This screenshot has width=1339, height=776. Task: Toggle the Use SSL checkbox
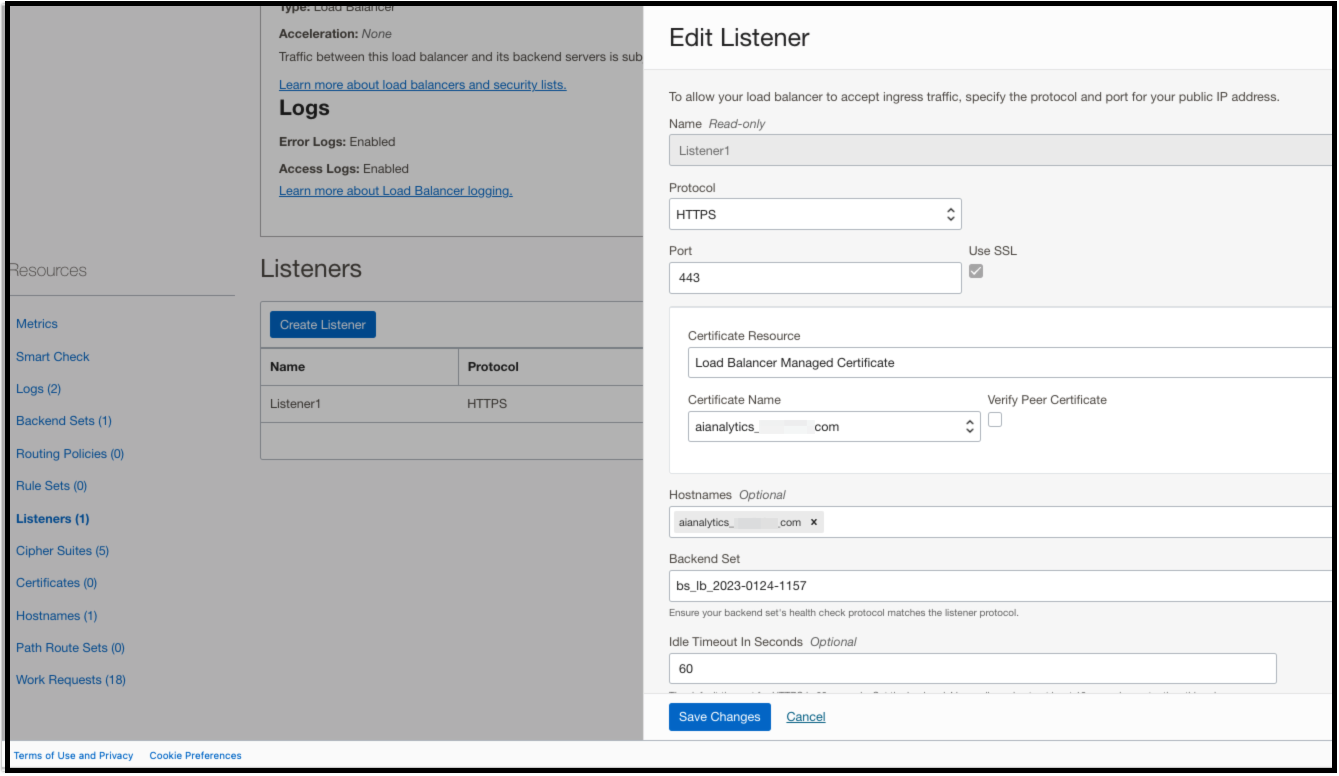(x=976, y=271)
